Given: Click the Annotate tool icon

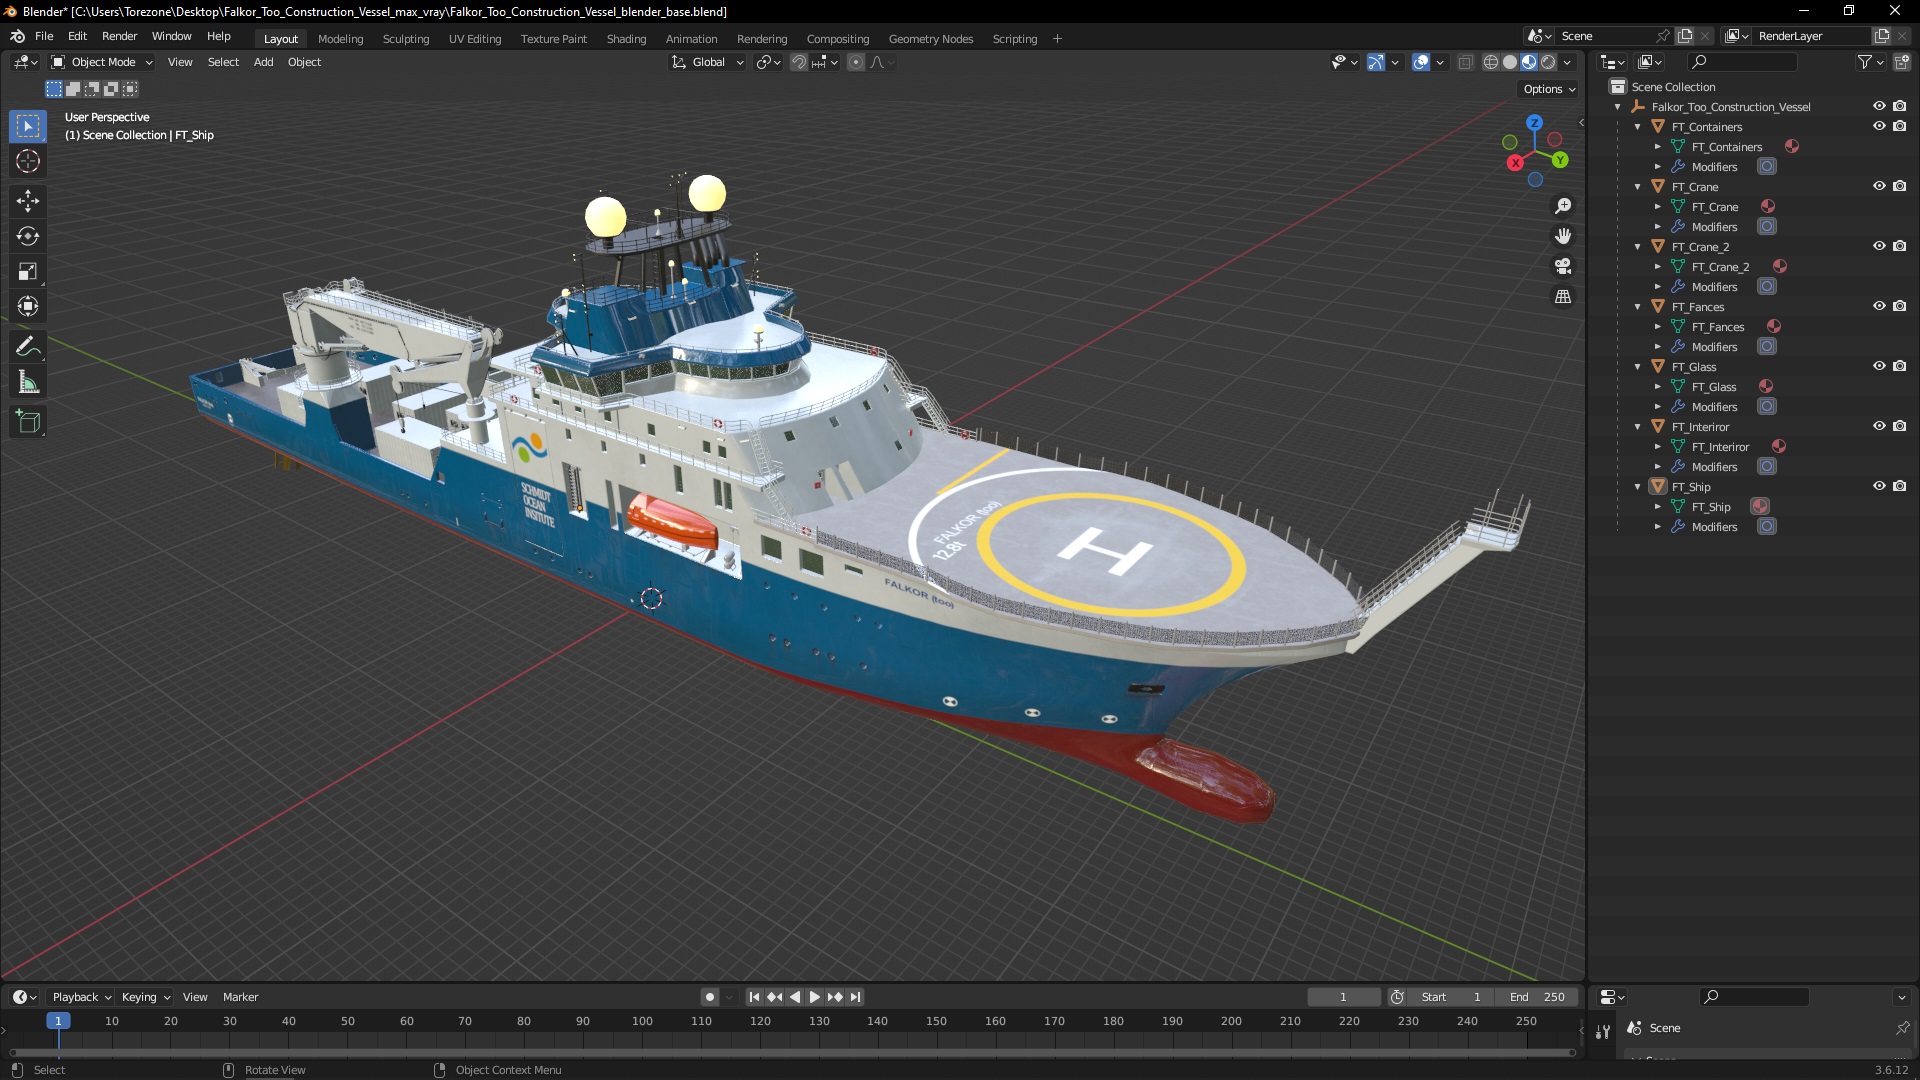Looking at the screenshot, I should click(x=29, y=347).
